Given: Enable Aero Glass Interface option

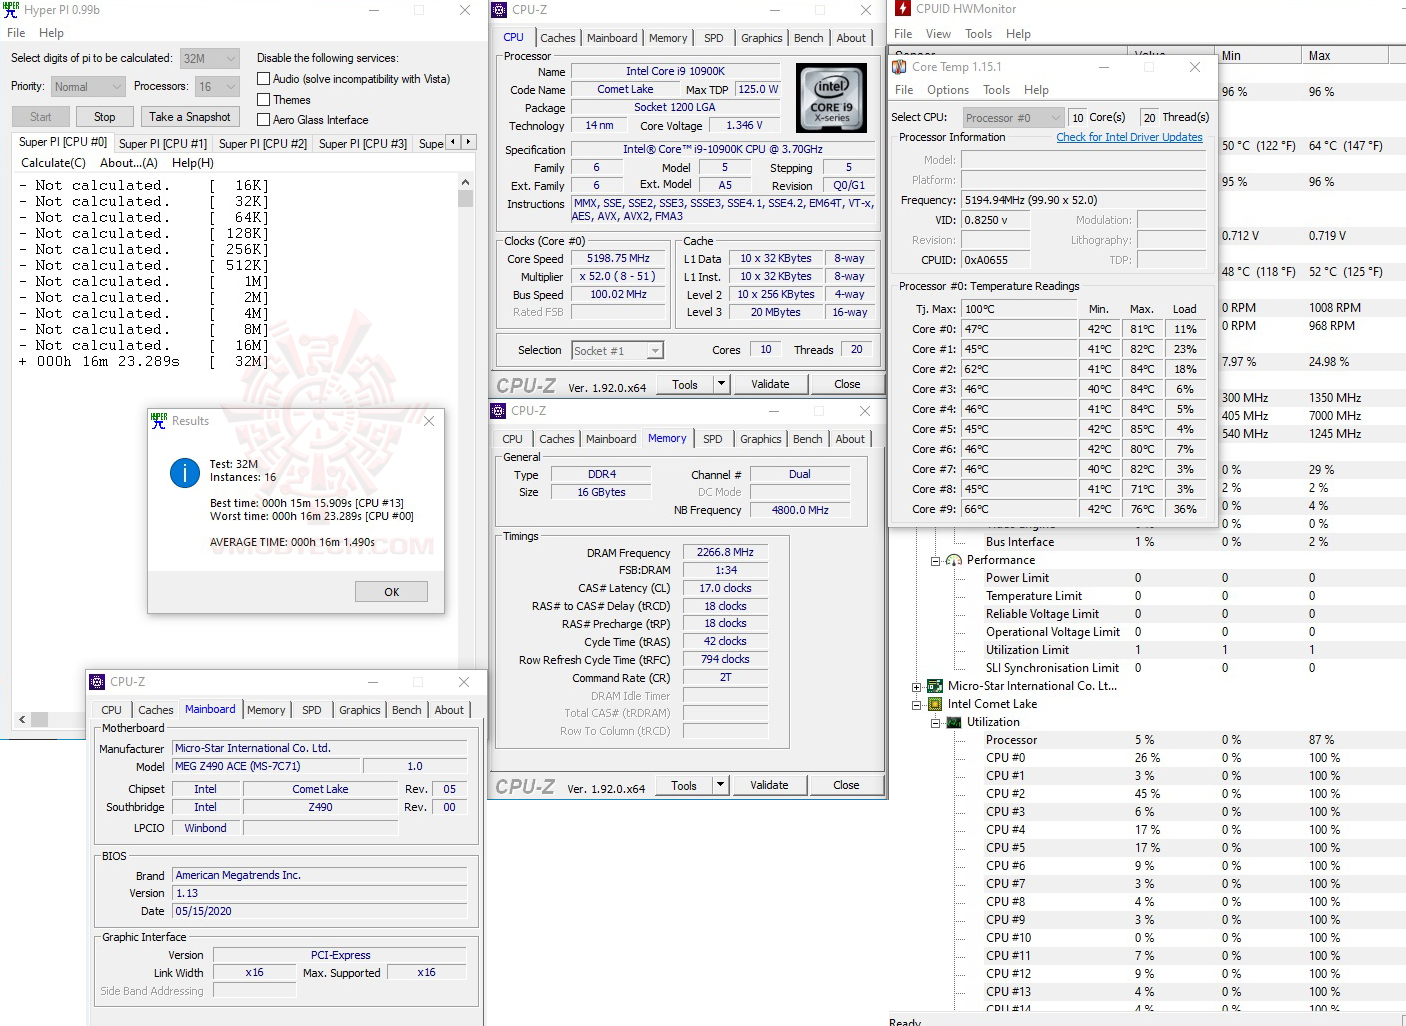Looking at the screenshot, I should coord(263,119).
